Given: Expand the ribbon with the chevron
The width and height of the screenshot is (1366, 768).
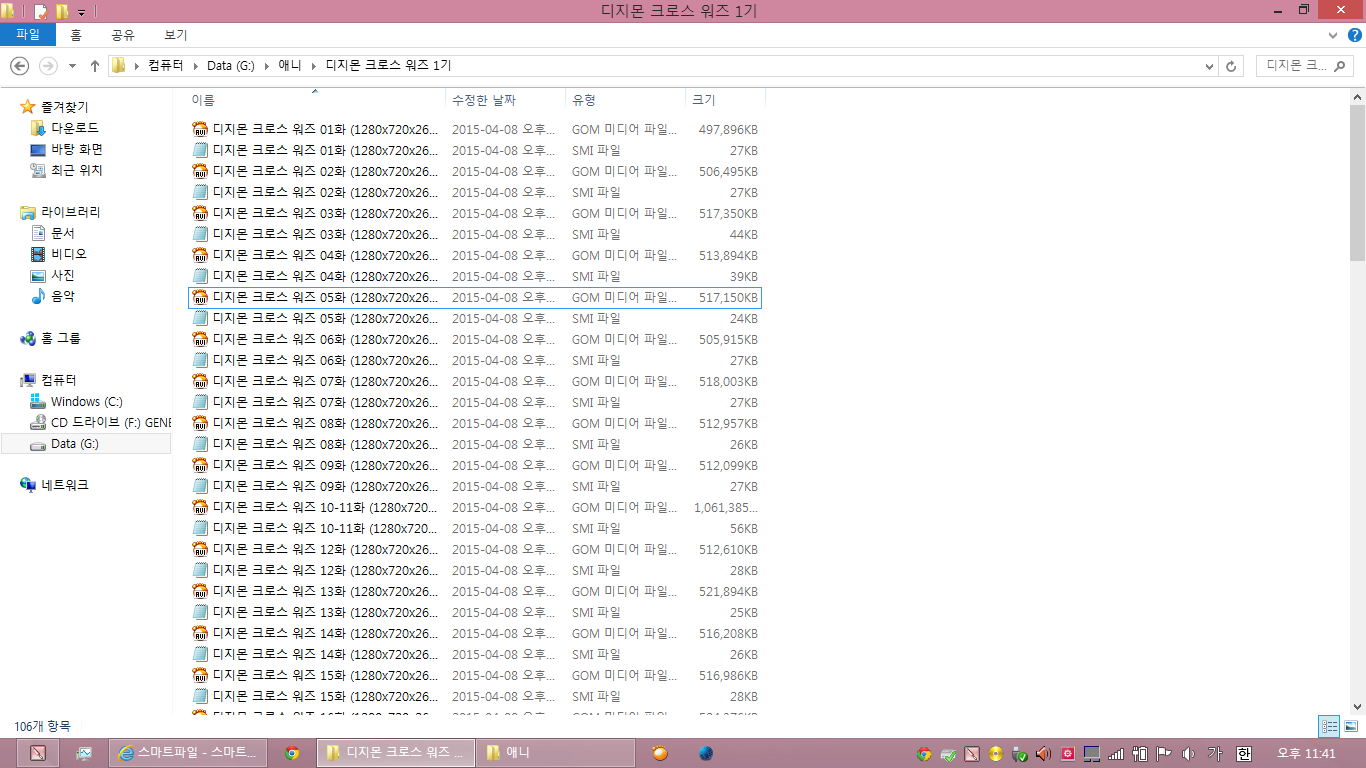Looking at the screenshot, I should point(1333,35).
